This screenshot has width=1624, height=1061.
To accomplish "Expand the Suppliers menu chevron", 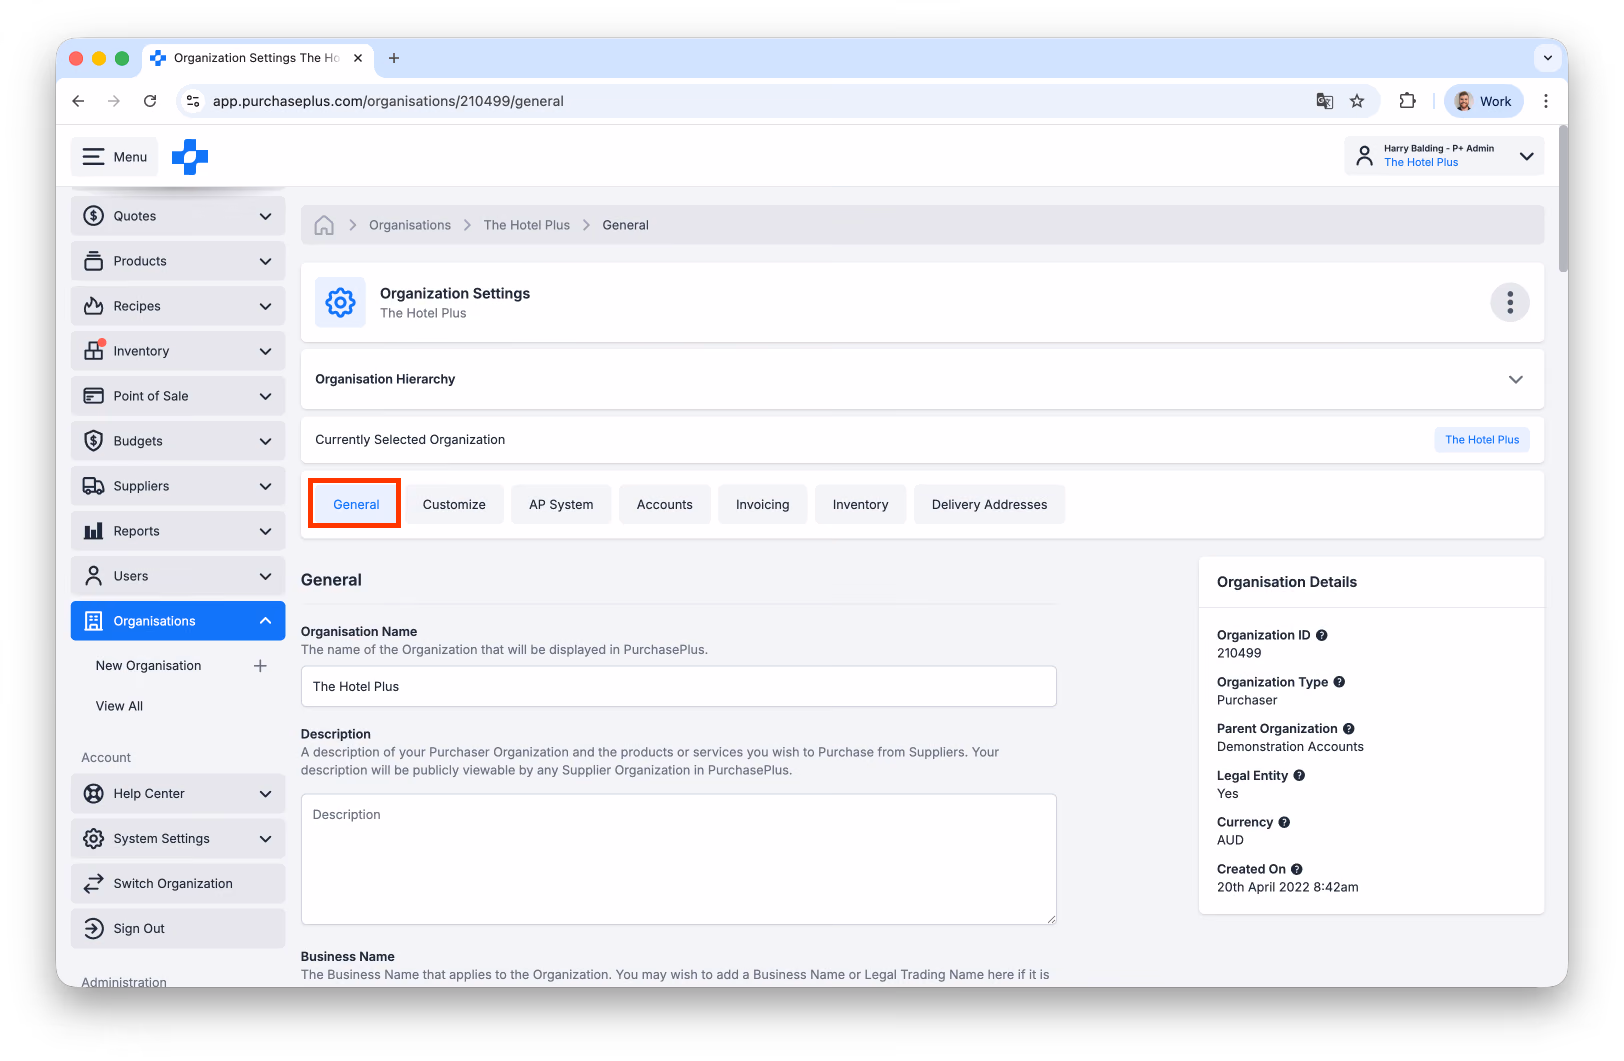I will [x=265, y=486].
